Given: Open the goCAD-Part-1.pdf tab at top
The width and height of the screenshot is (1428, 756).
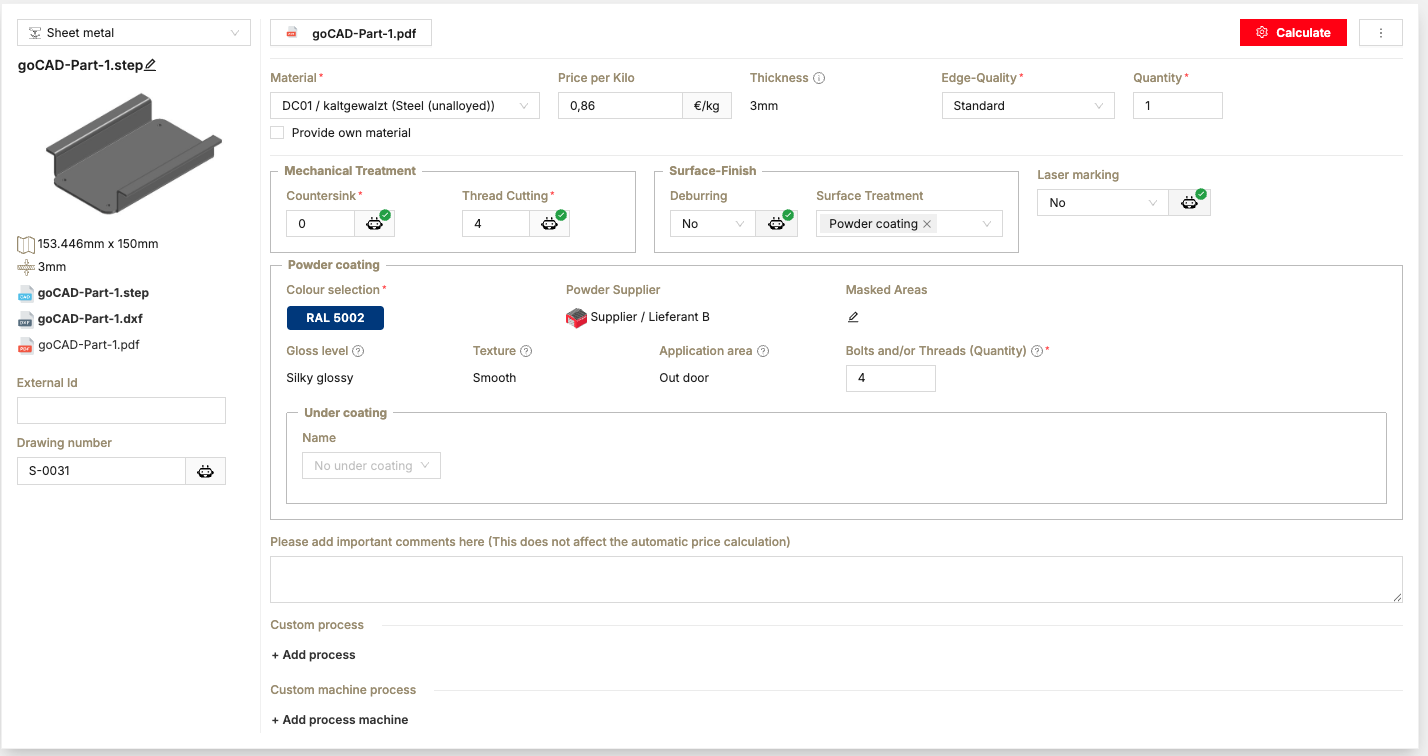Looking at the screenshot, I should tap(351, 33).
